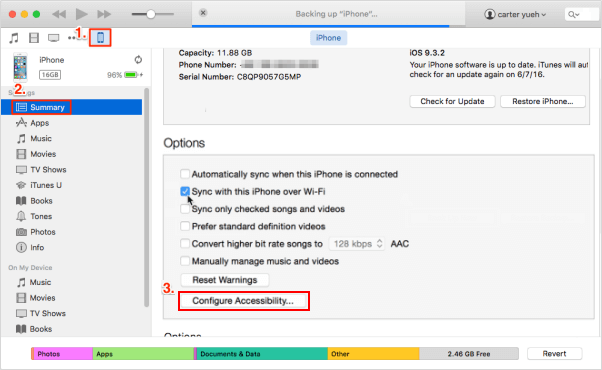Viewport: 602px width, 370px height.
Task: Open Movies under Settings sidebar
Action: click(36, 154)
